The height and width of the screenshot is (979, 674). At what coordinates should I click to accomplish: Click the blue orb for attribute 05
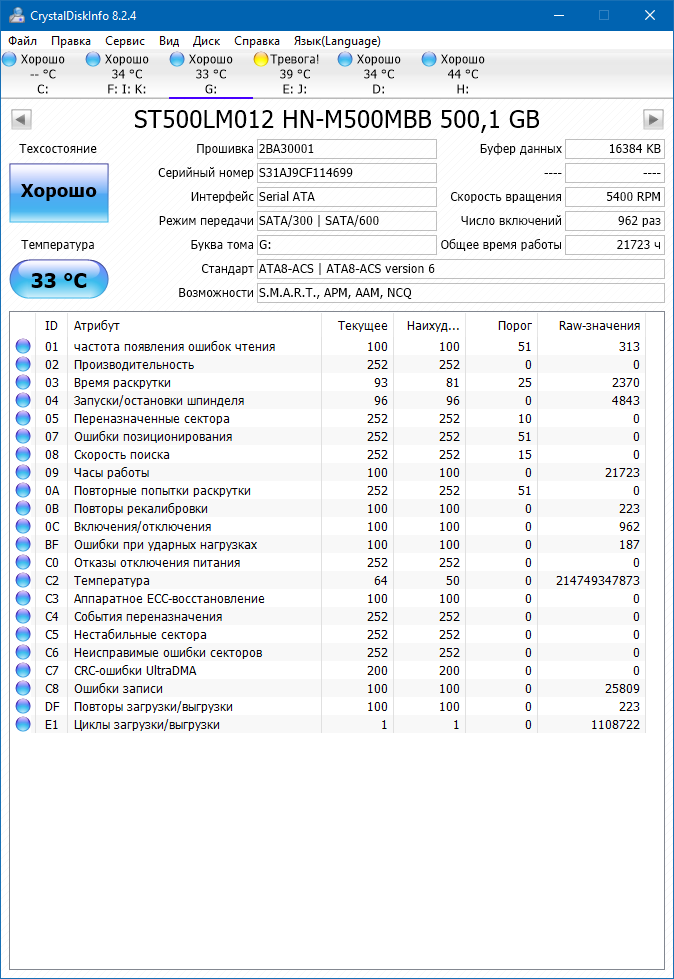[x=23, y=419]
